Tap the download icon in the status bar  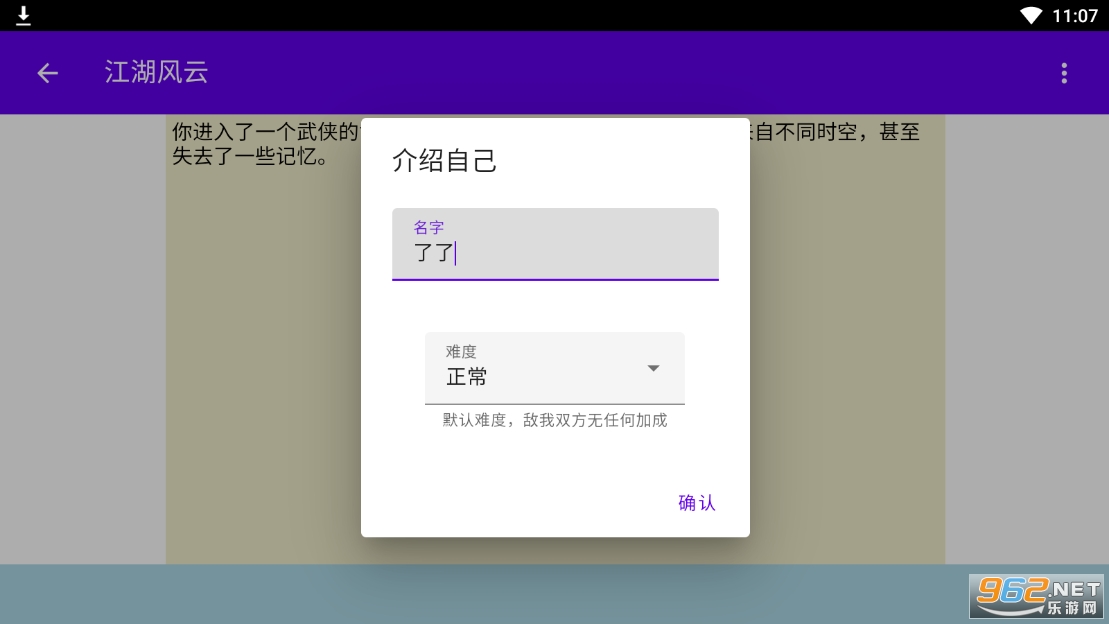(x=22, y=15)
